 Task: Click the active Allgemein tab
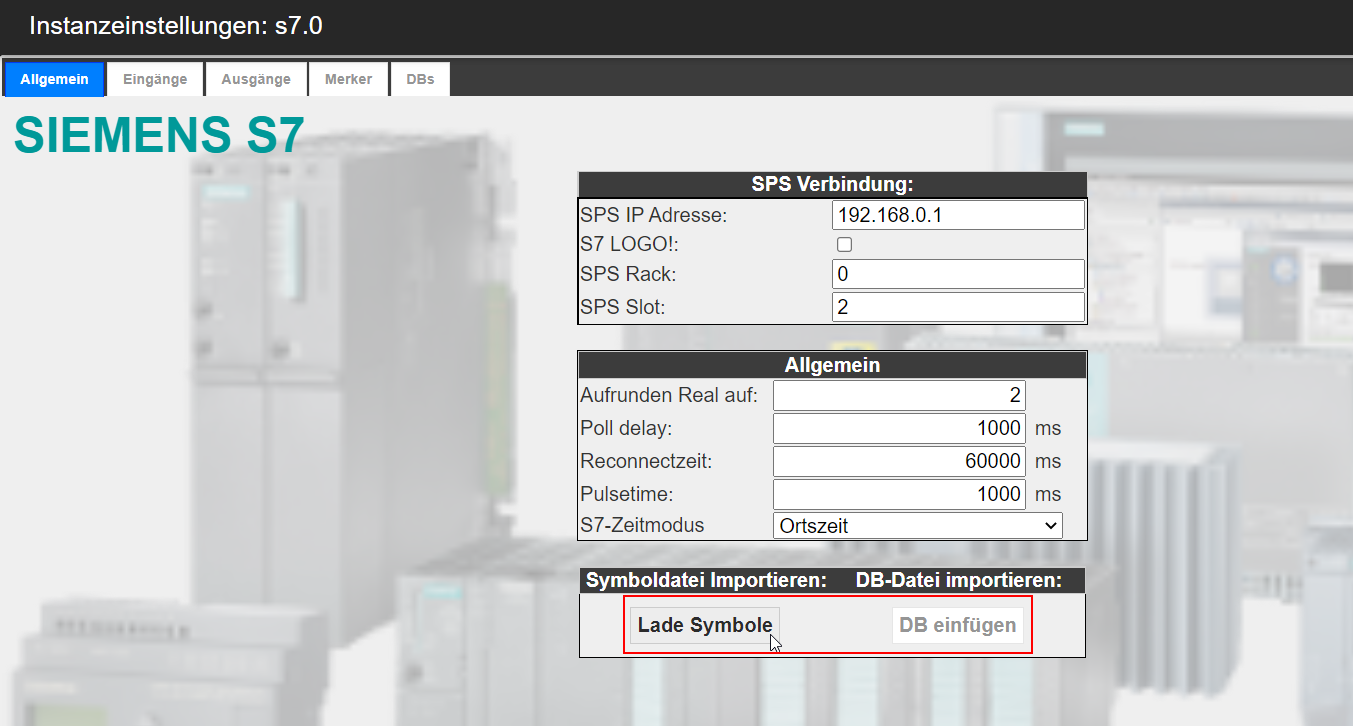pyautogui.click(x=54, y=79)
